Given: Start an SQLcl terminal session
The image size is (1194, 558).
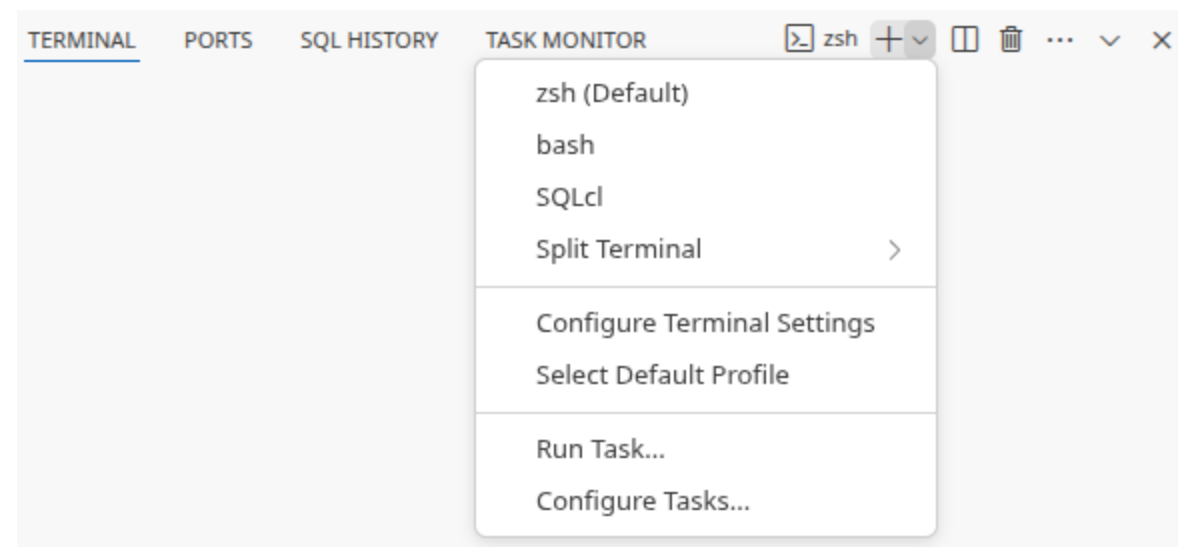Looking at the screenshot, I should tap(569, 197).
